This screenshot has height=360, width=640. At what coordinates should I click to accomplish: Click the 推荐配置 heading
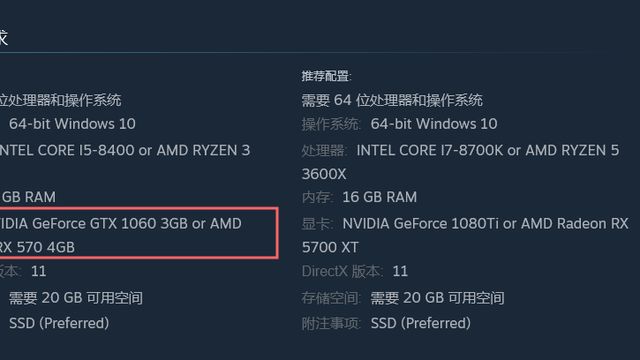[326, 76]
